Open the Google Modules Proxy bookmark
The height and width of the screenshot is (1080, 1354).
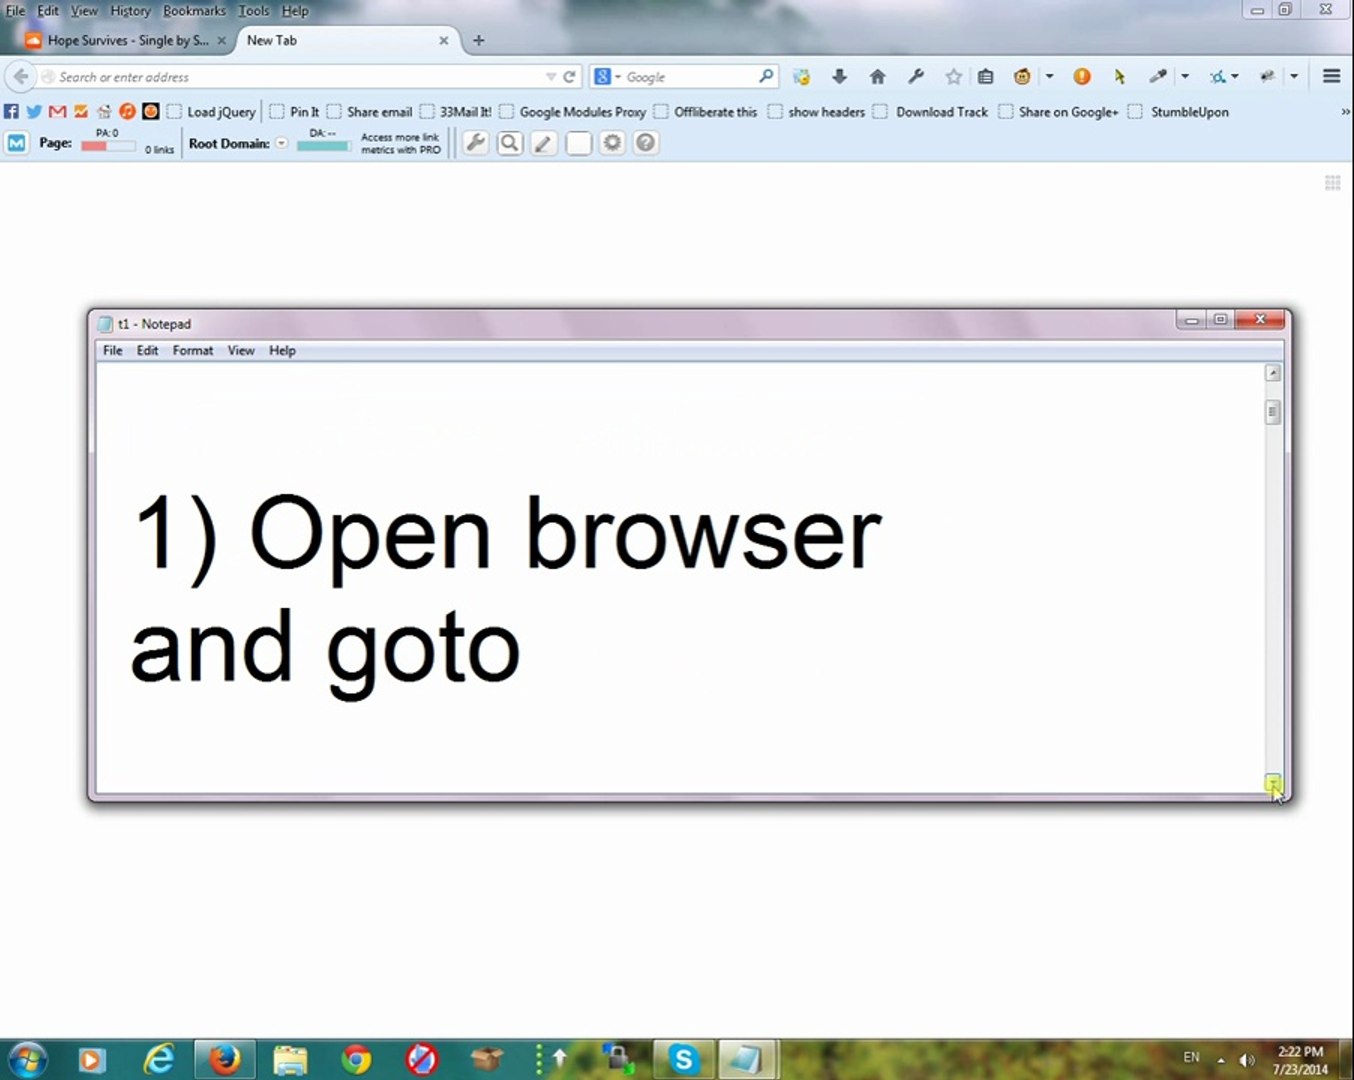[x=573, y=112]
